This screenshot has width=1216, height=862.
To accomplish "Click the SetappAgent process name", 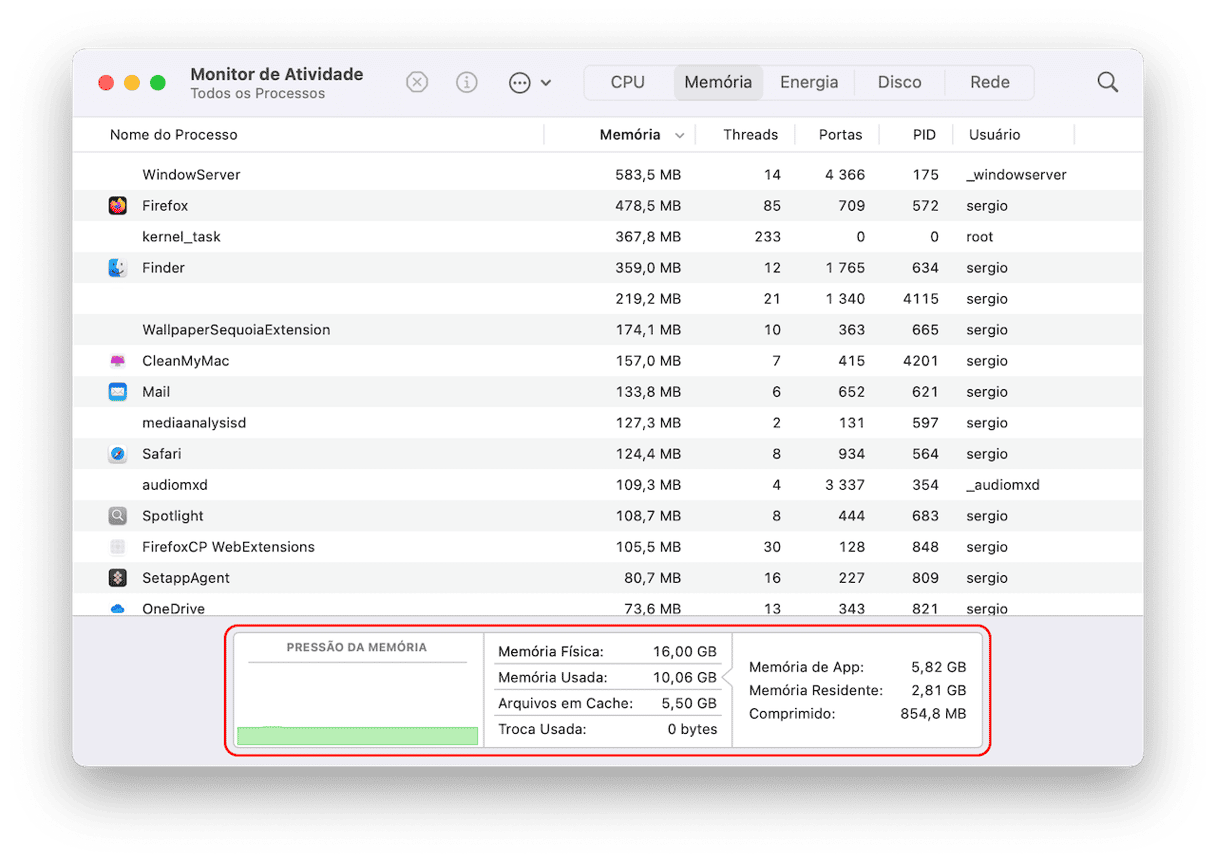I will (x=186, y=578).
